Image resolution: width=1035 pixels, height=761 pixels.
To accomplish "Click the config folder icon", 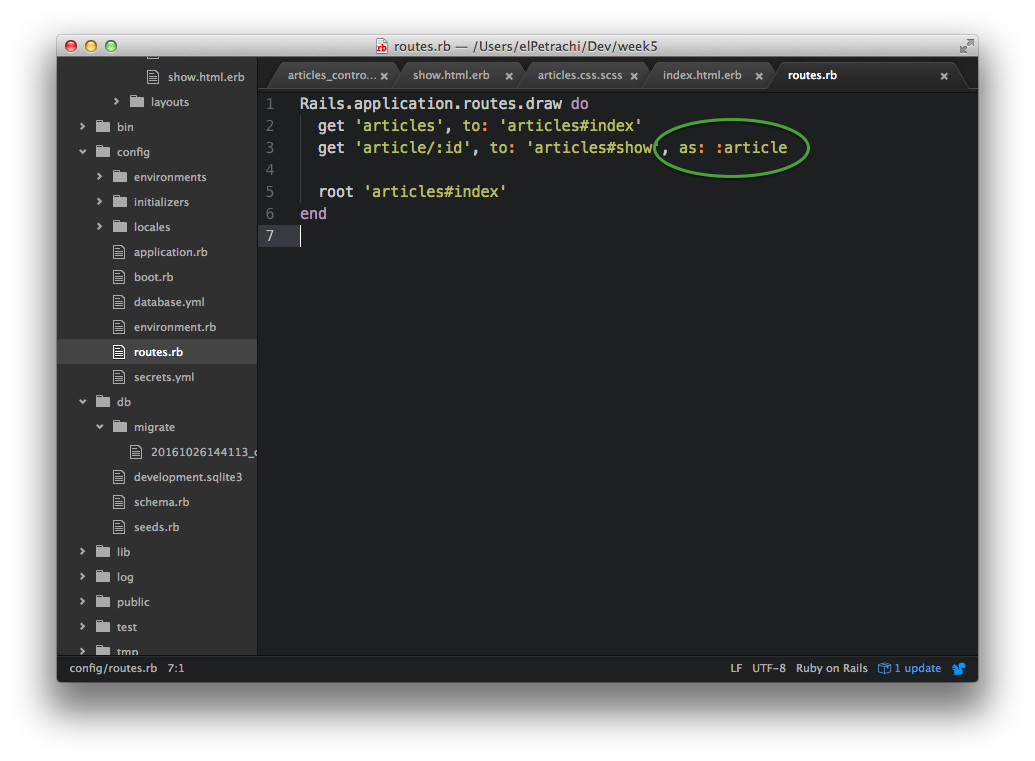I will coord(103,151).
